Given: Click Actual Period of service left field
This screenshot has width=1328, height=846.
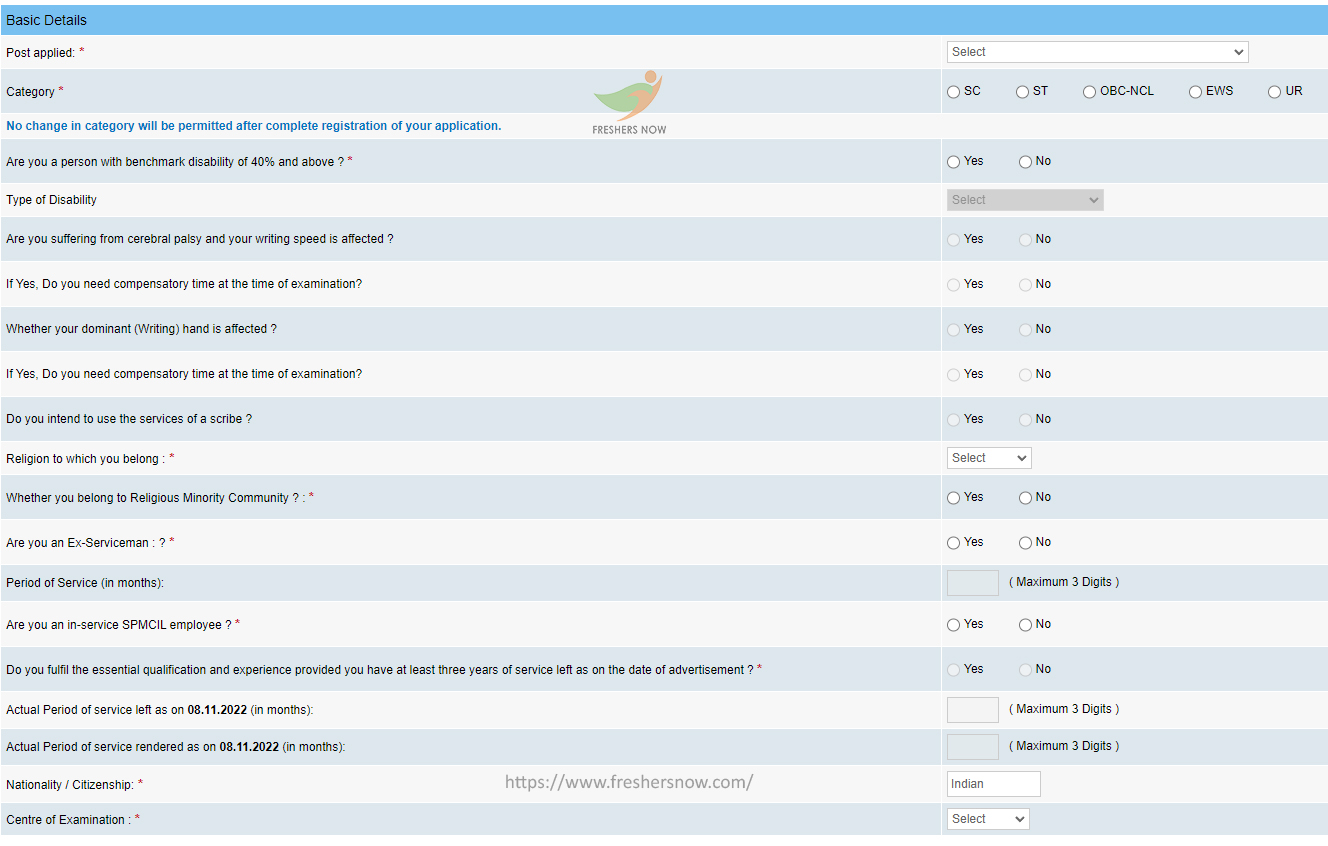Looking at the screenshot, I should (x=973, y=710).
